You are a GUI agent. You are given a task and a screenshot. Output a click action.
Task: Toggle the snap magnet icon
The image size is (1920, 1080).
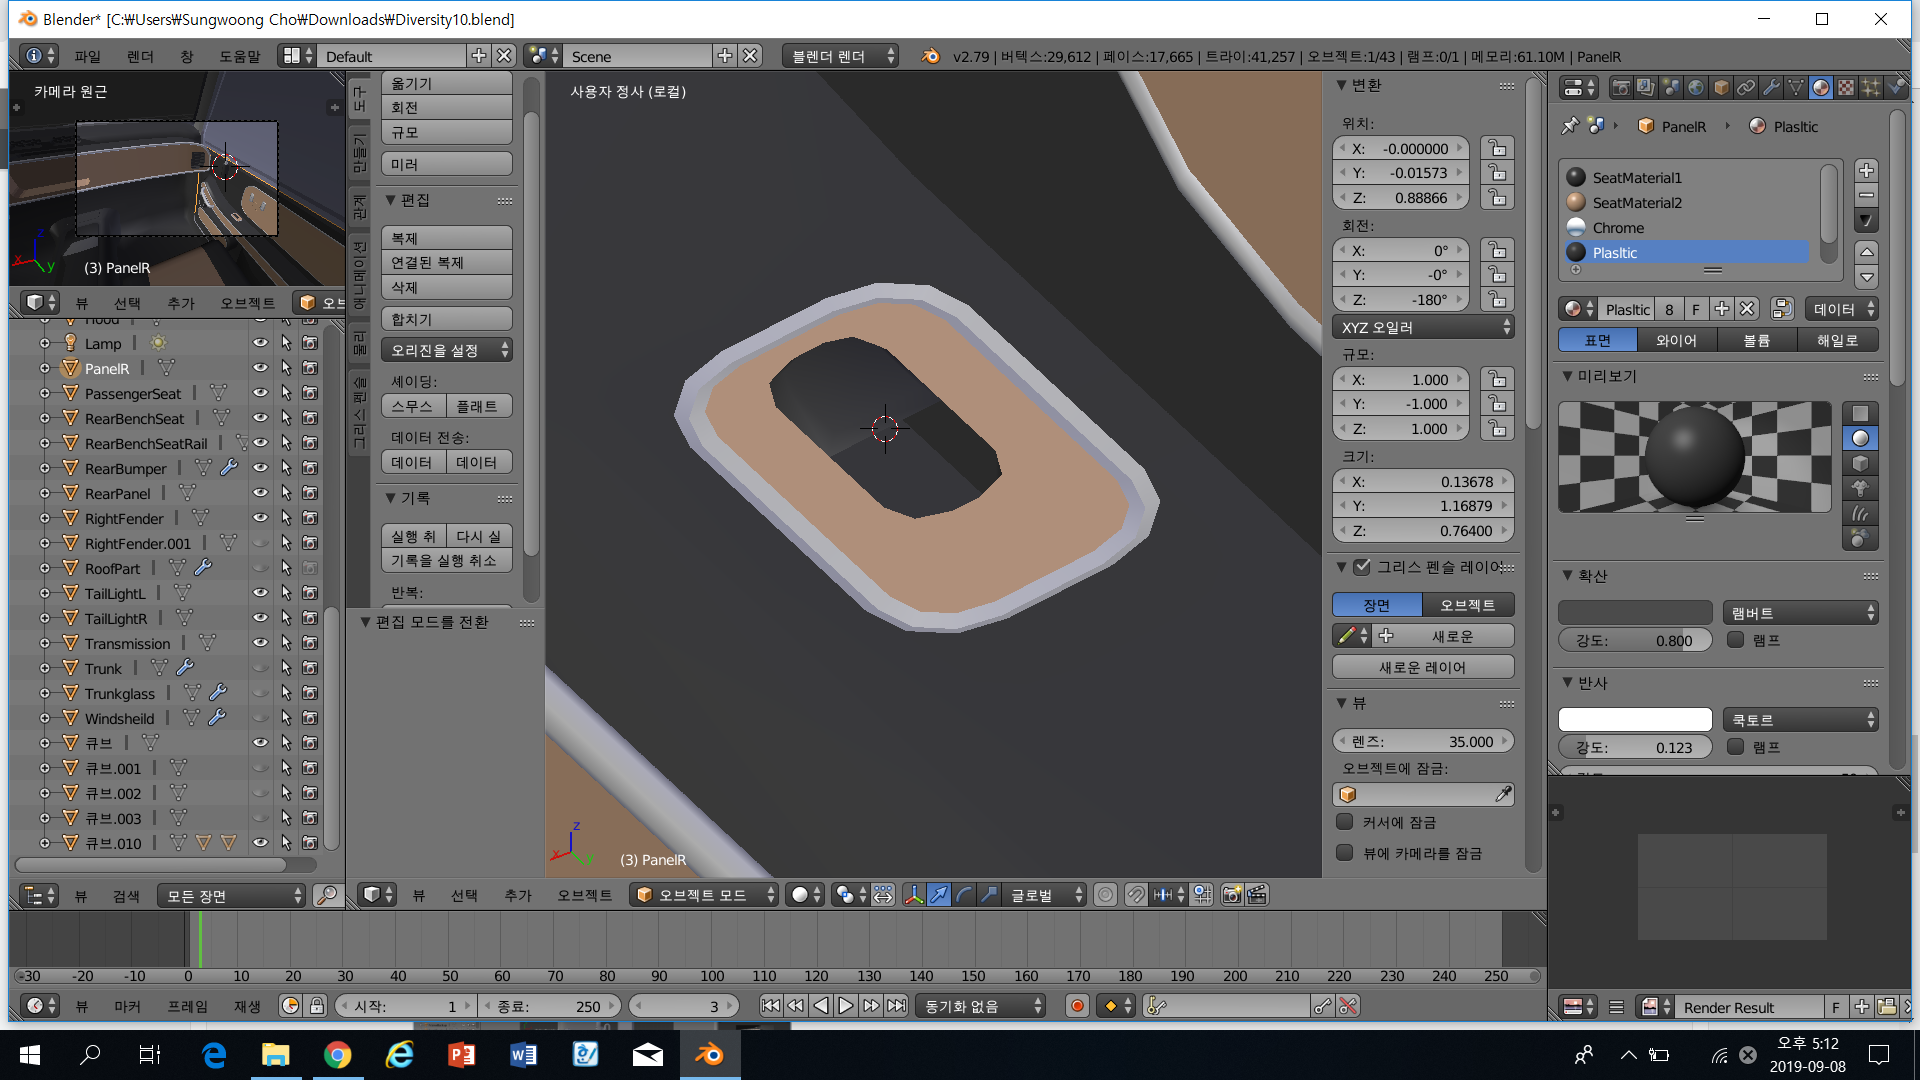[1136, 895]
